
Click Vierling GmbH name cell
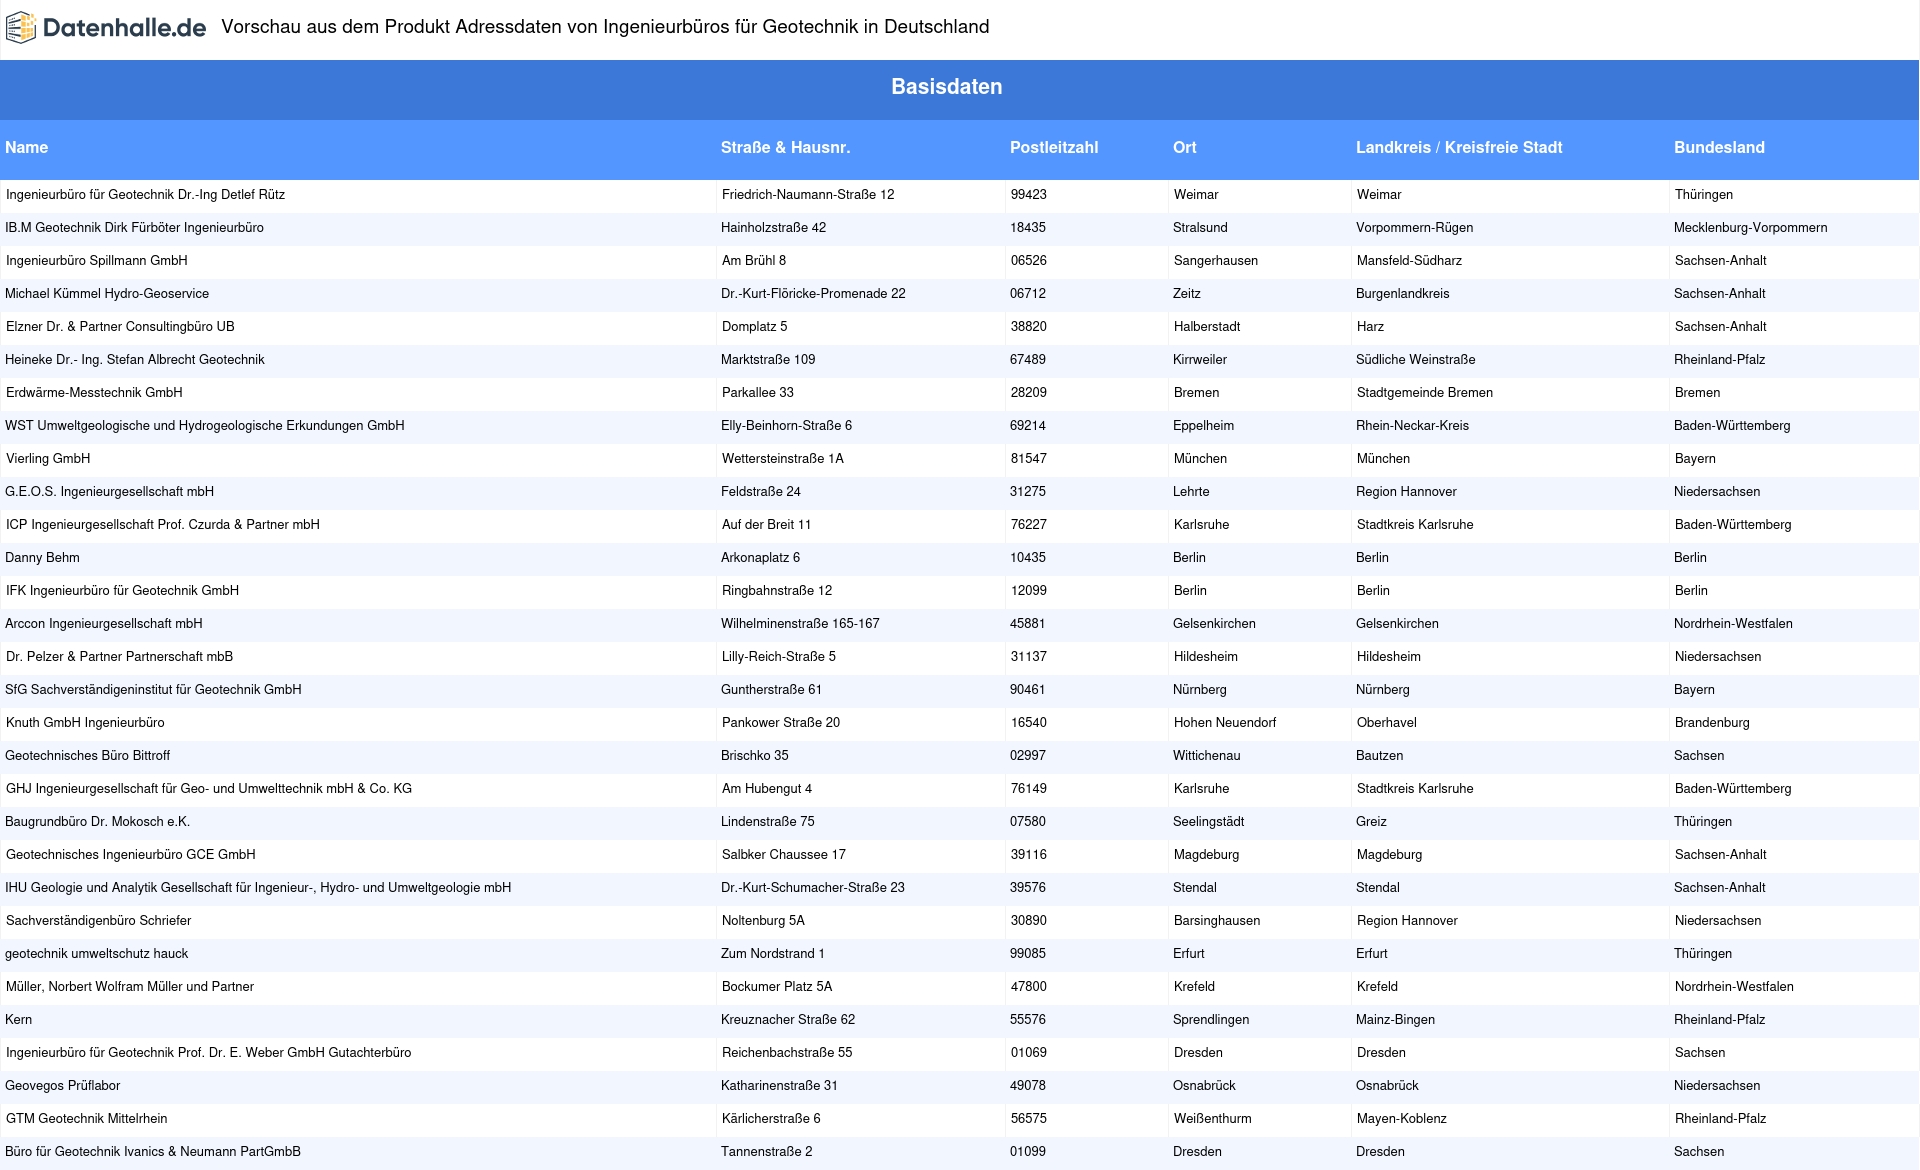tap(48, 459)
